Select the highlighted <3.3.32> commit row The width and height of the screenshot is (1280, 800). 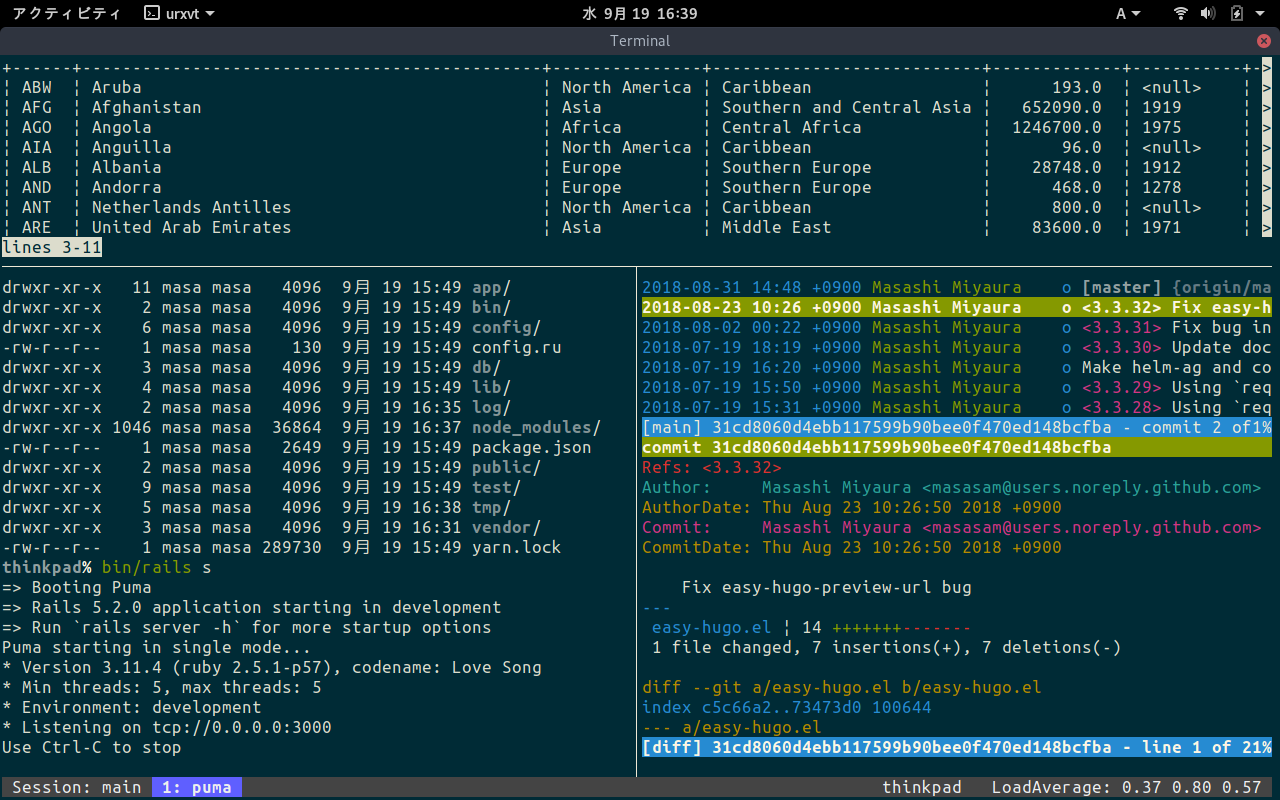[x=957, y=307]
